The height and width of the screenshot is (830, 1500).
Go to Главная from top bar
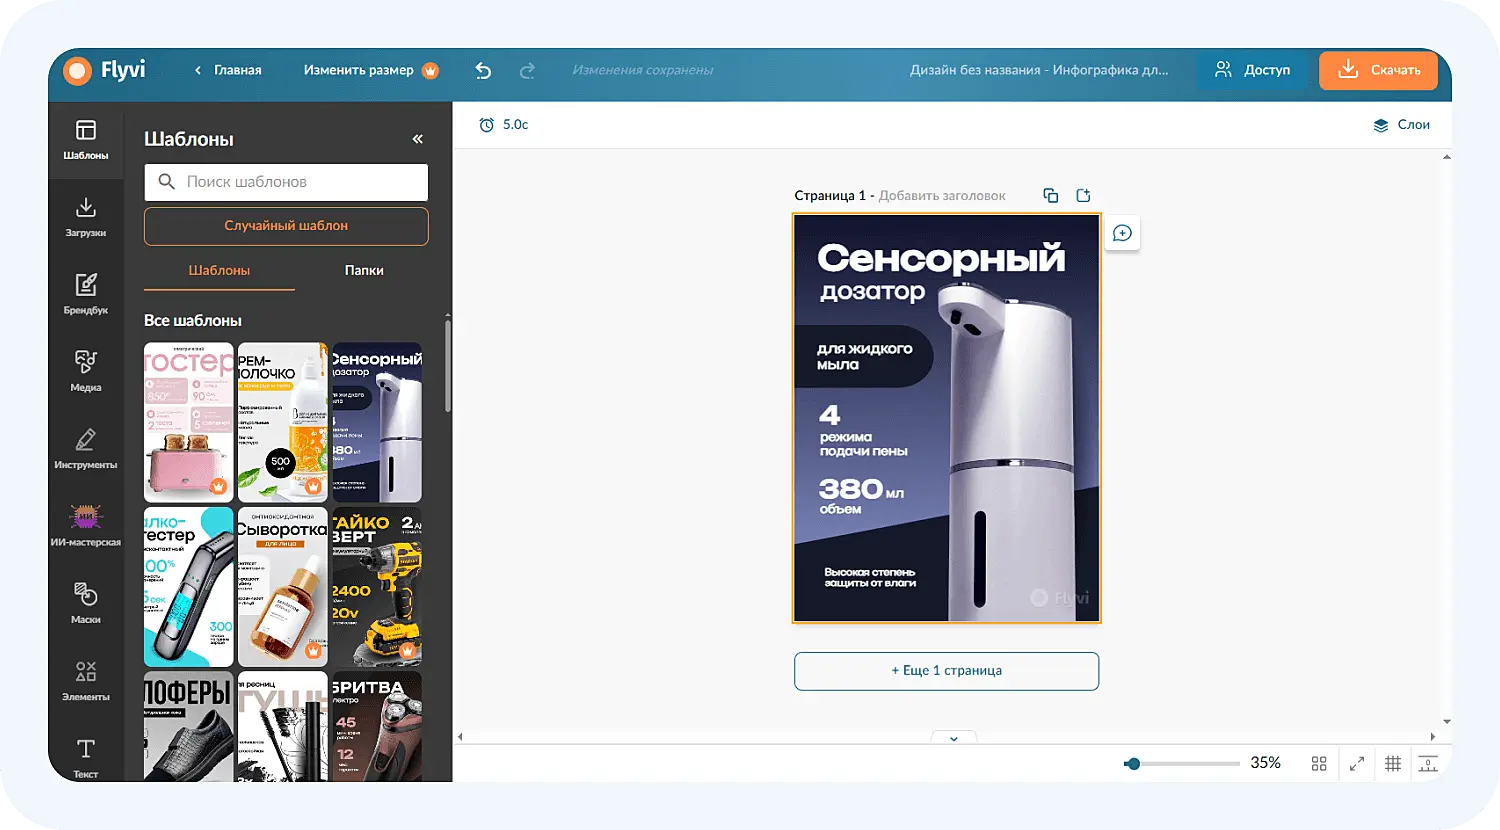(x=236, y=70)
